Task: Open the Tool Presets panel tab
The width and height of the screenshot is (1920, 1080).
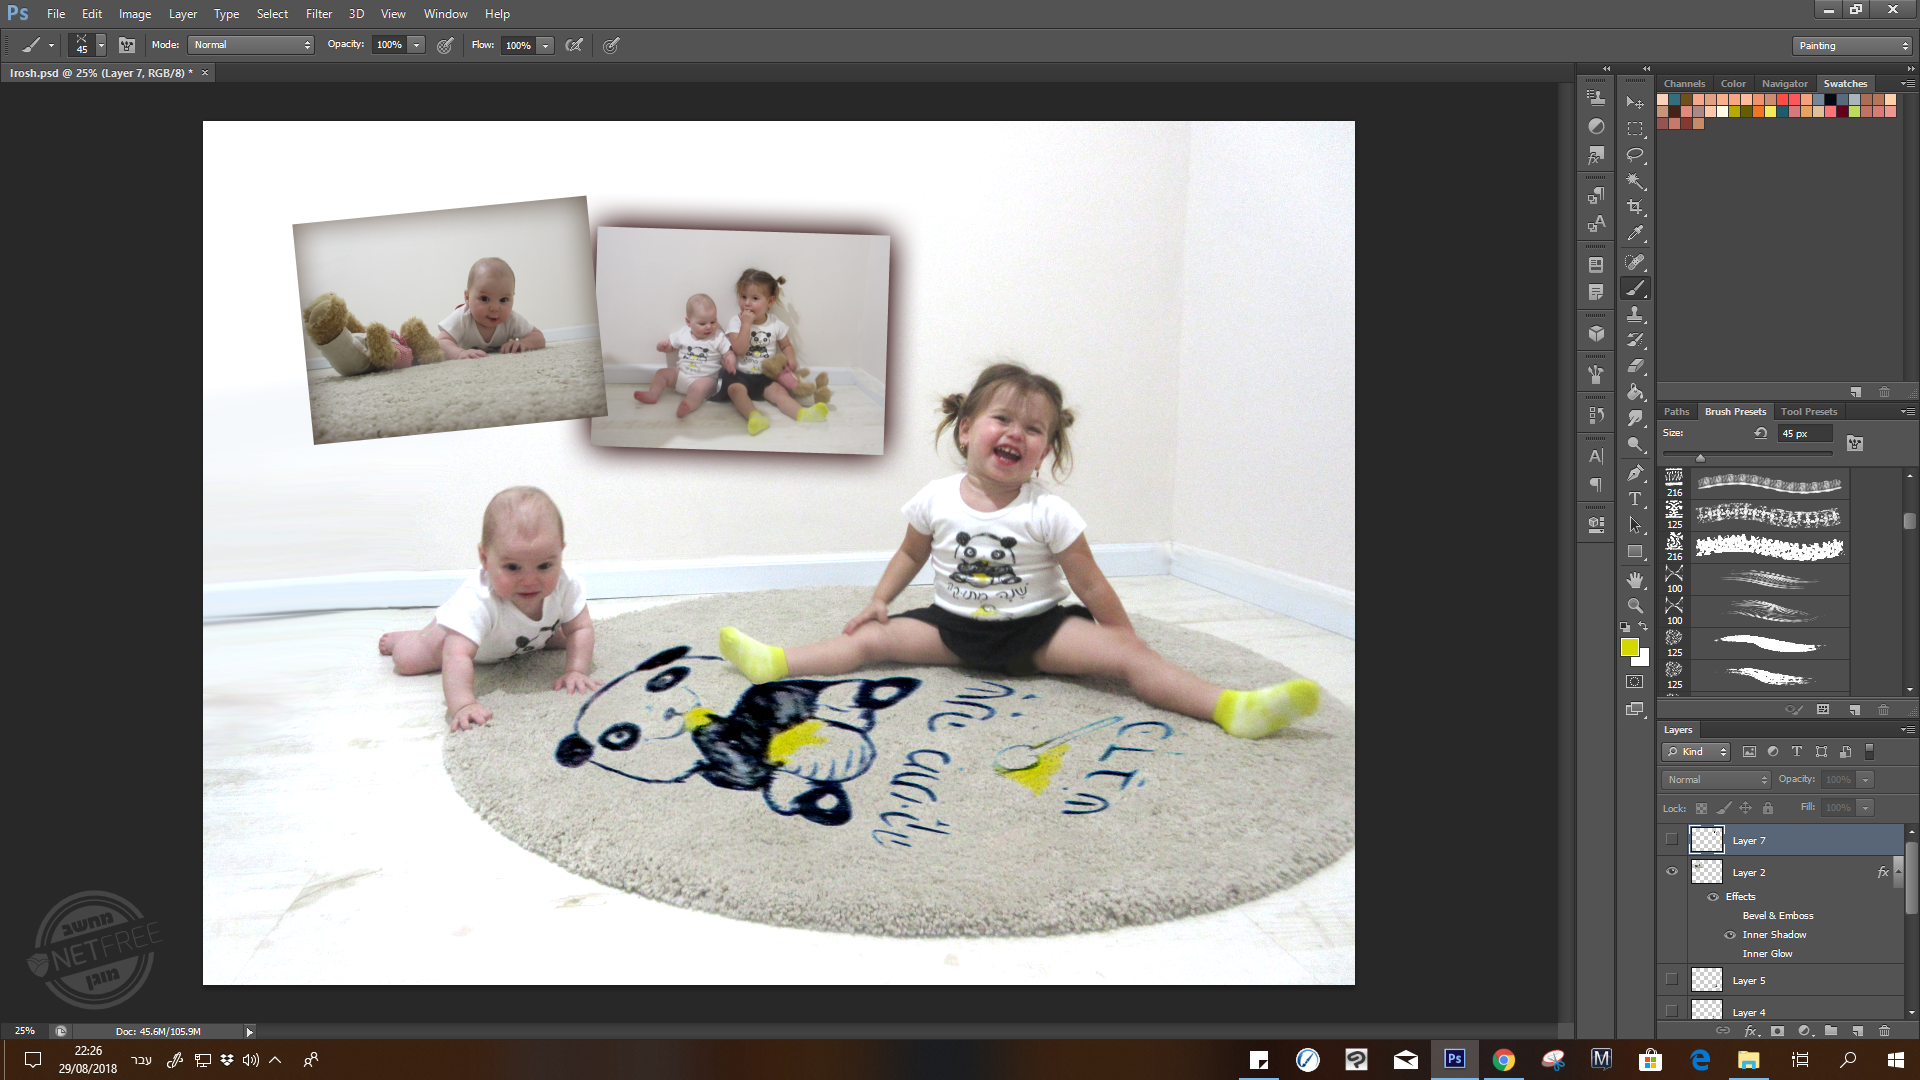Action: coord(1808,412)
